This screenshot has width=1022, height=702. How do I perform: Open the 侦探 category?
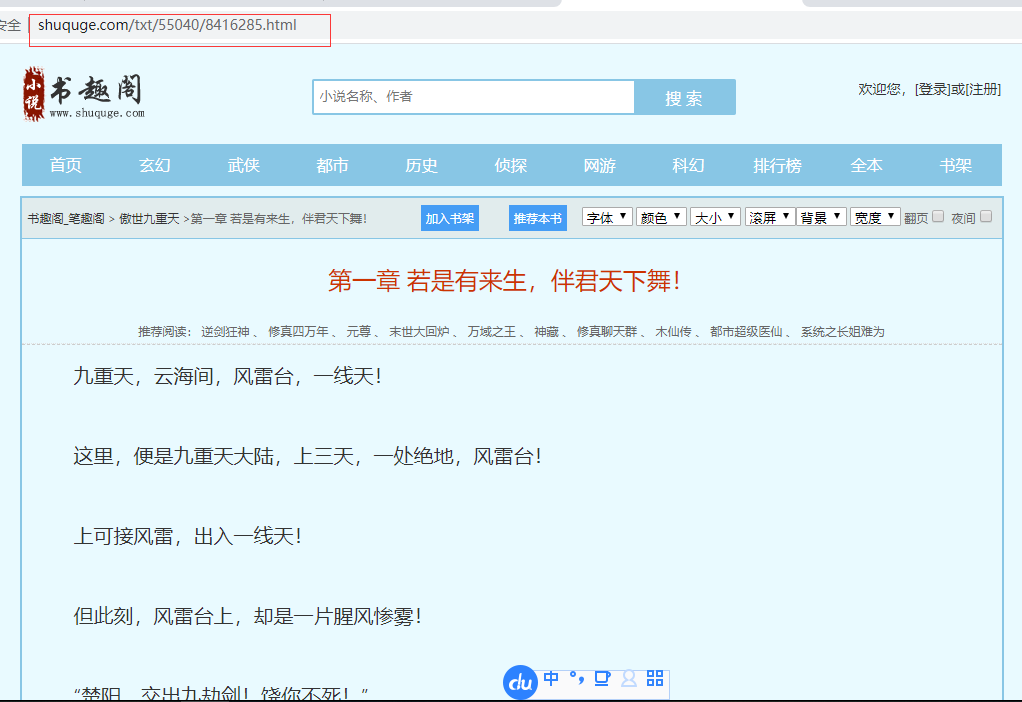(x=510, y=165)
